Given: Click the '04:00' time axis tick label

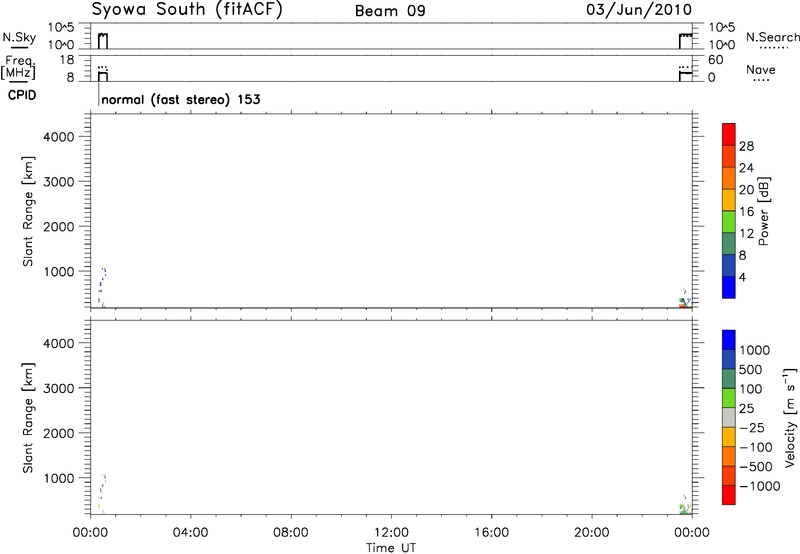Looking at the screenshot, I should point(190,532).
